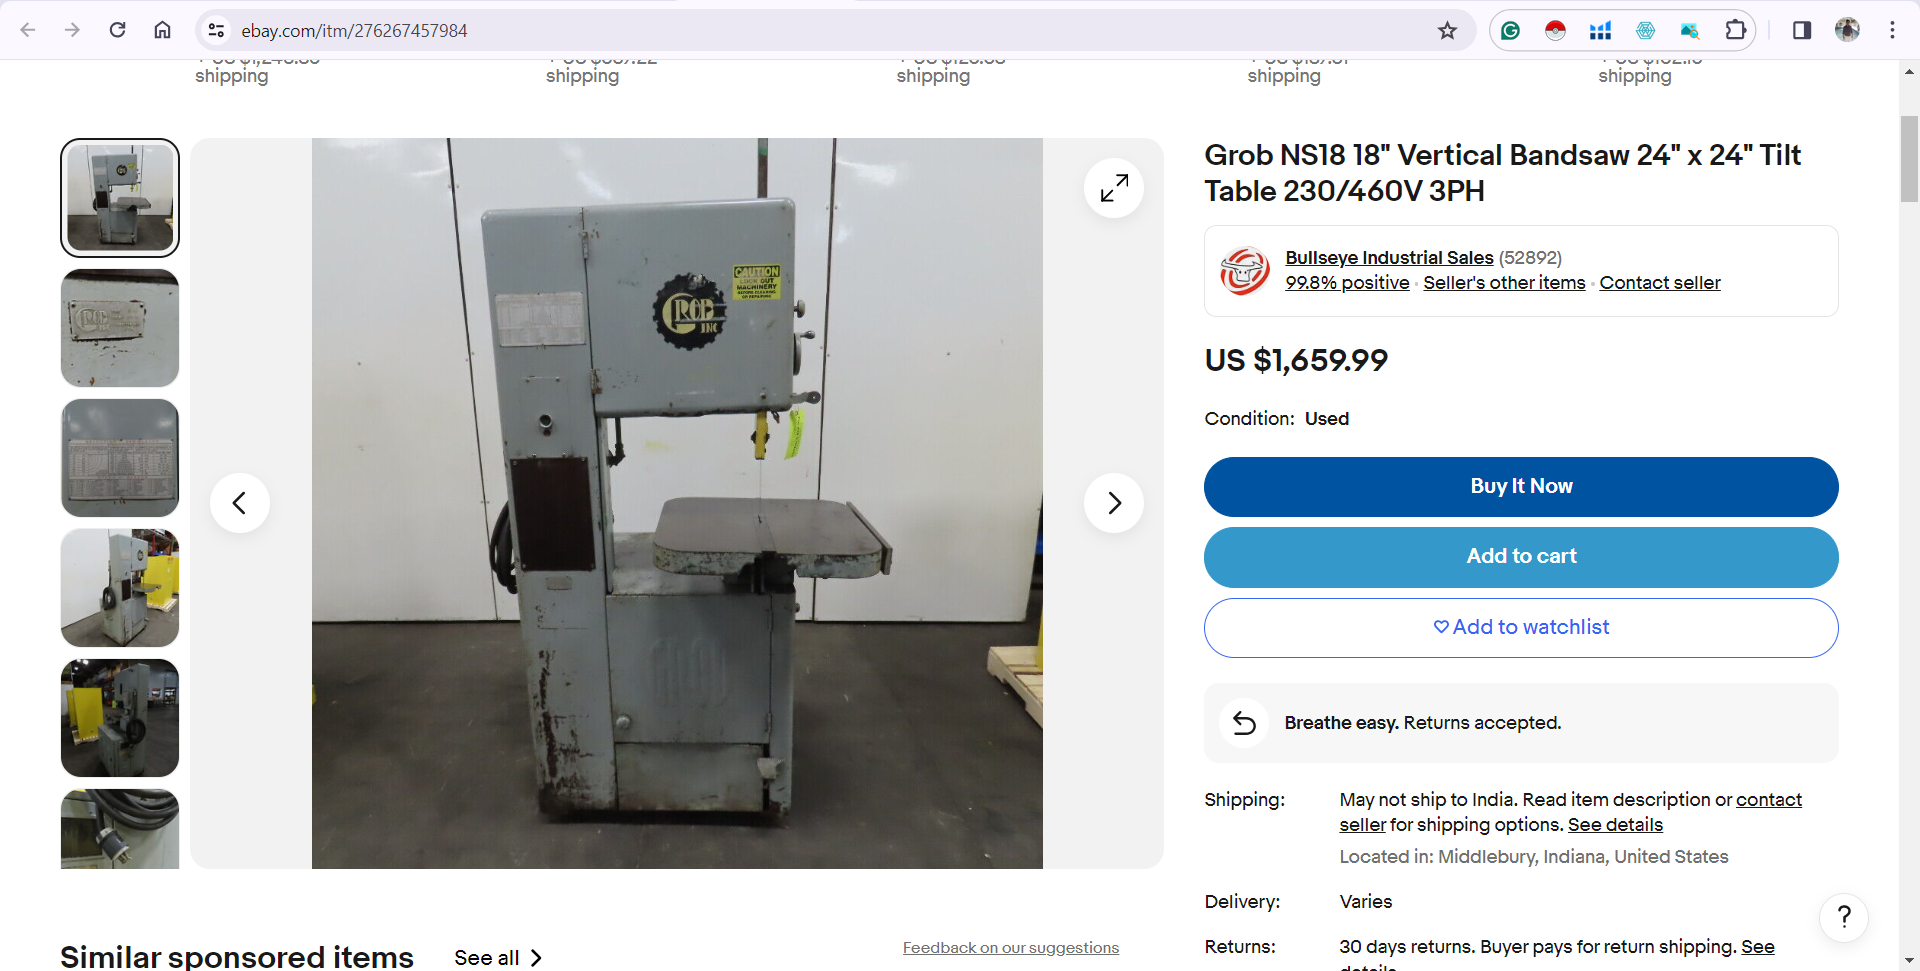The width and height of the screenshot is (1920, 971).
Task: Reload the eBay page
Action: (117, 30)
